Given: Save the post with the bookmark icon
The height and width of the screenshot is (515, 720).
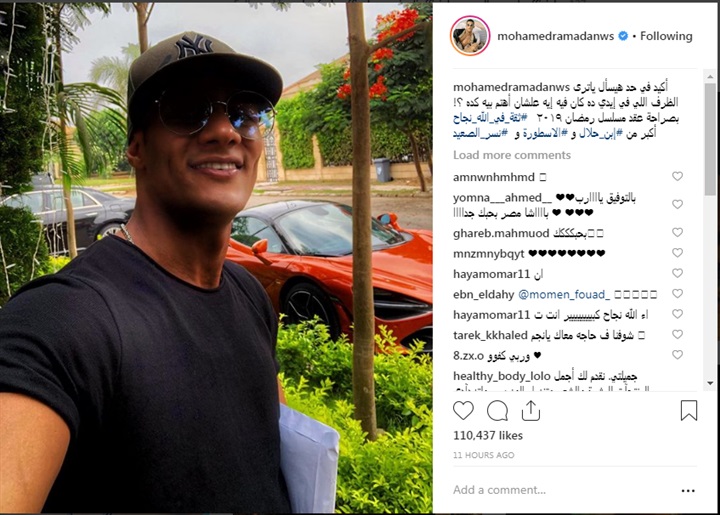Looking at the screenshot, I should click(x=689, y=410).
